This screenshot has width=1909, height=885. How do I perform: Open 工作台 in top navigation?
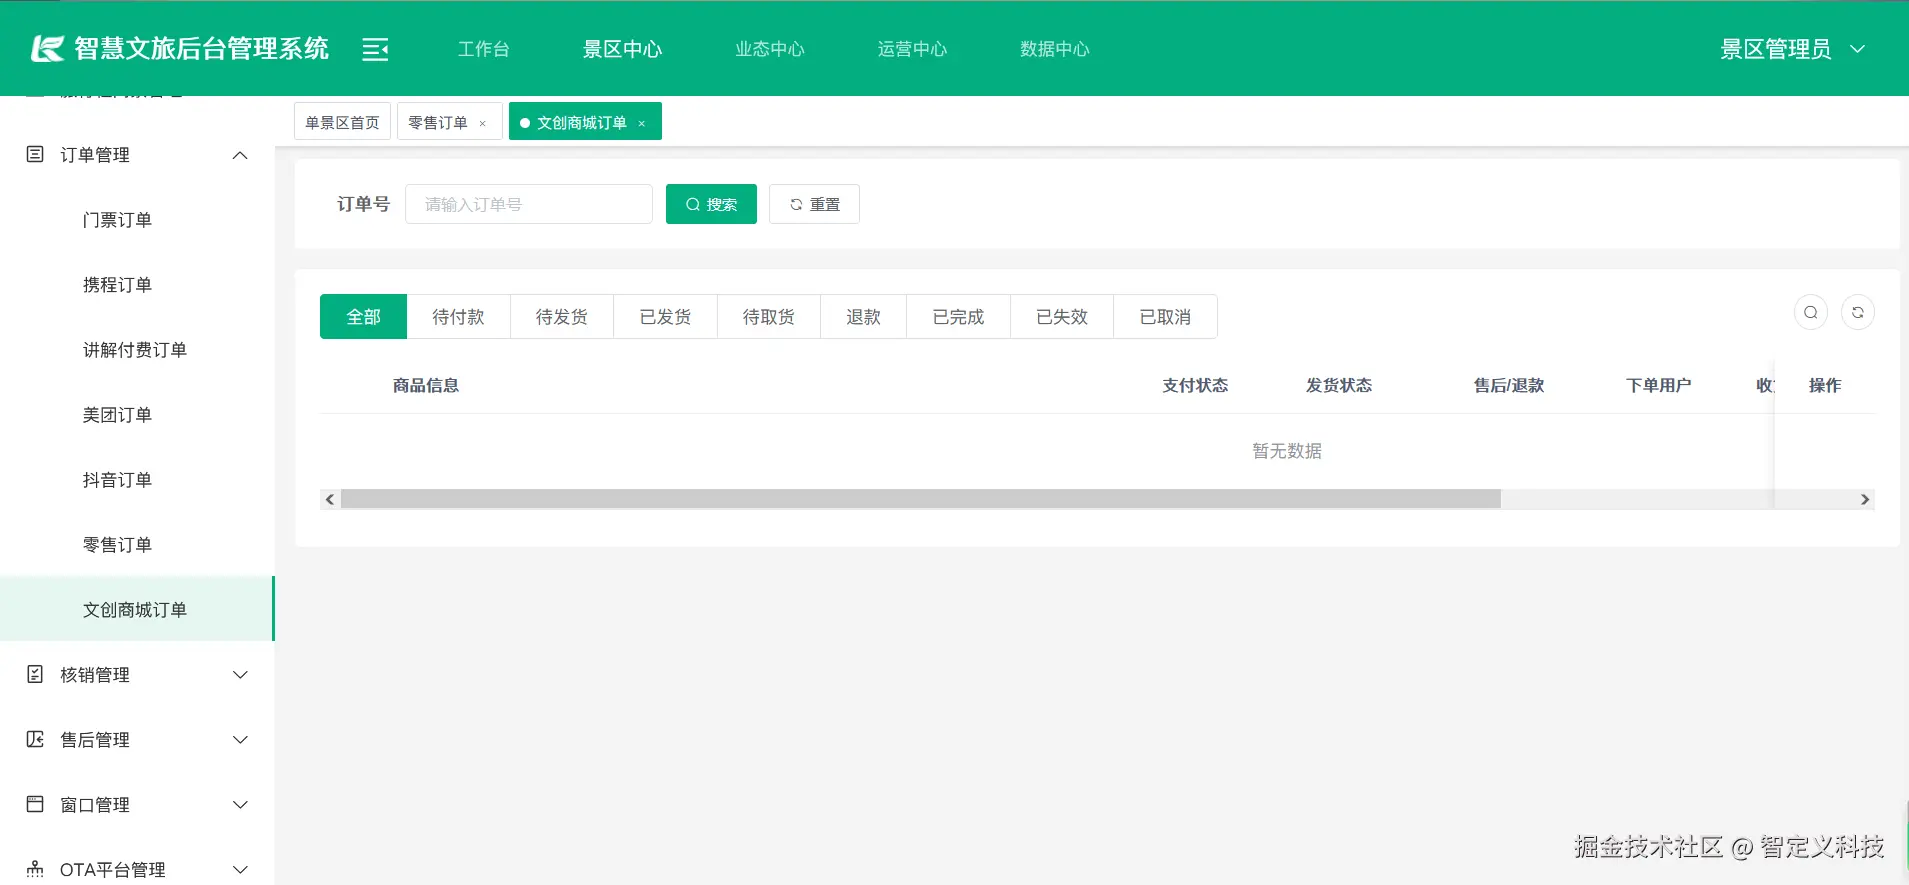pyautogui.click(x=484, y=49)
